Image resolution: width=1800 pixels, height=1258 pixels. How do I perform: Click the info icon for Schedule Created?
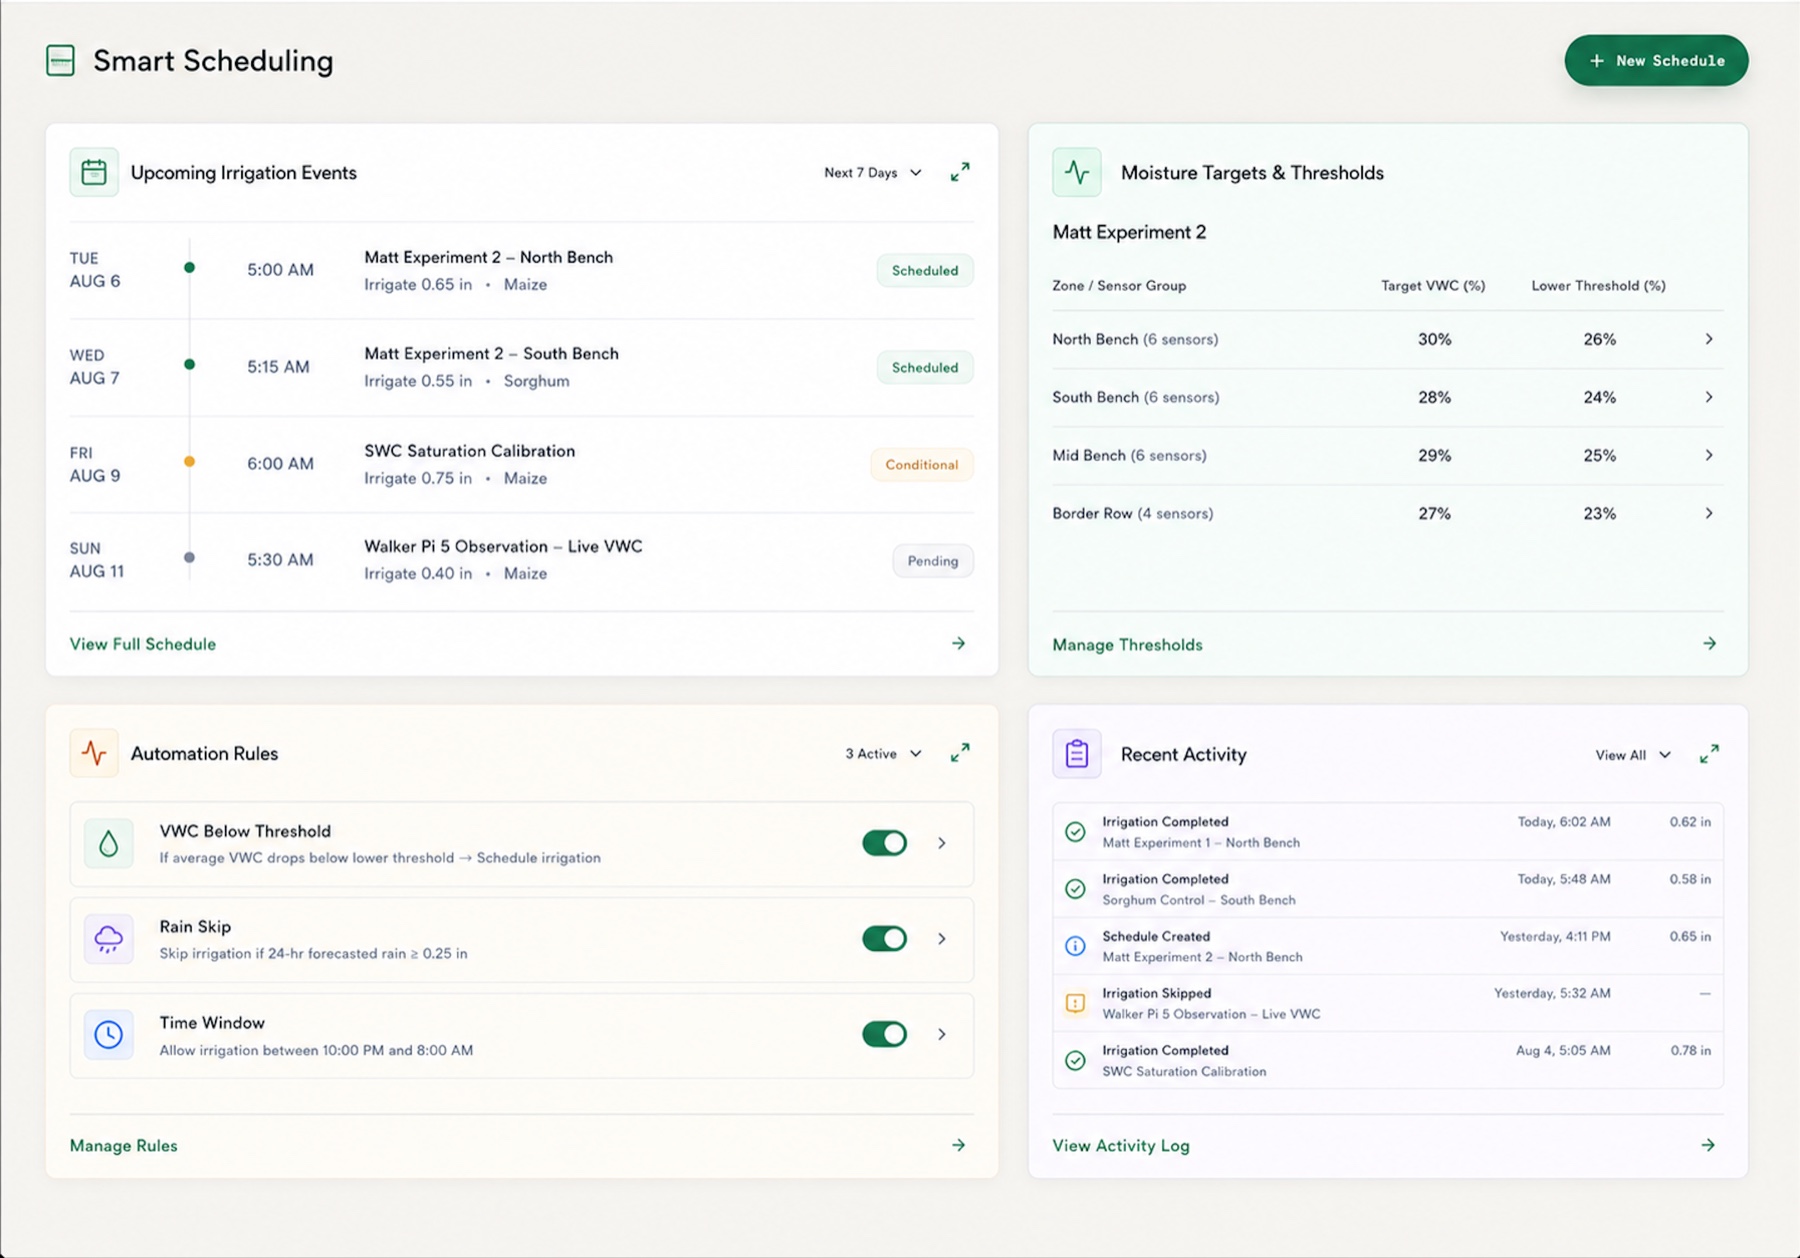[1075, 946]
